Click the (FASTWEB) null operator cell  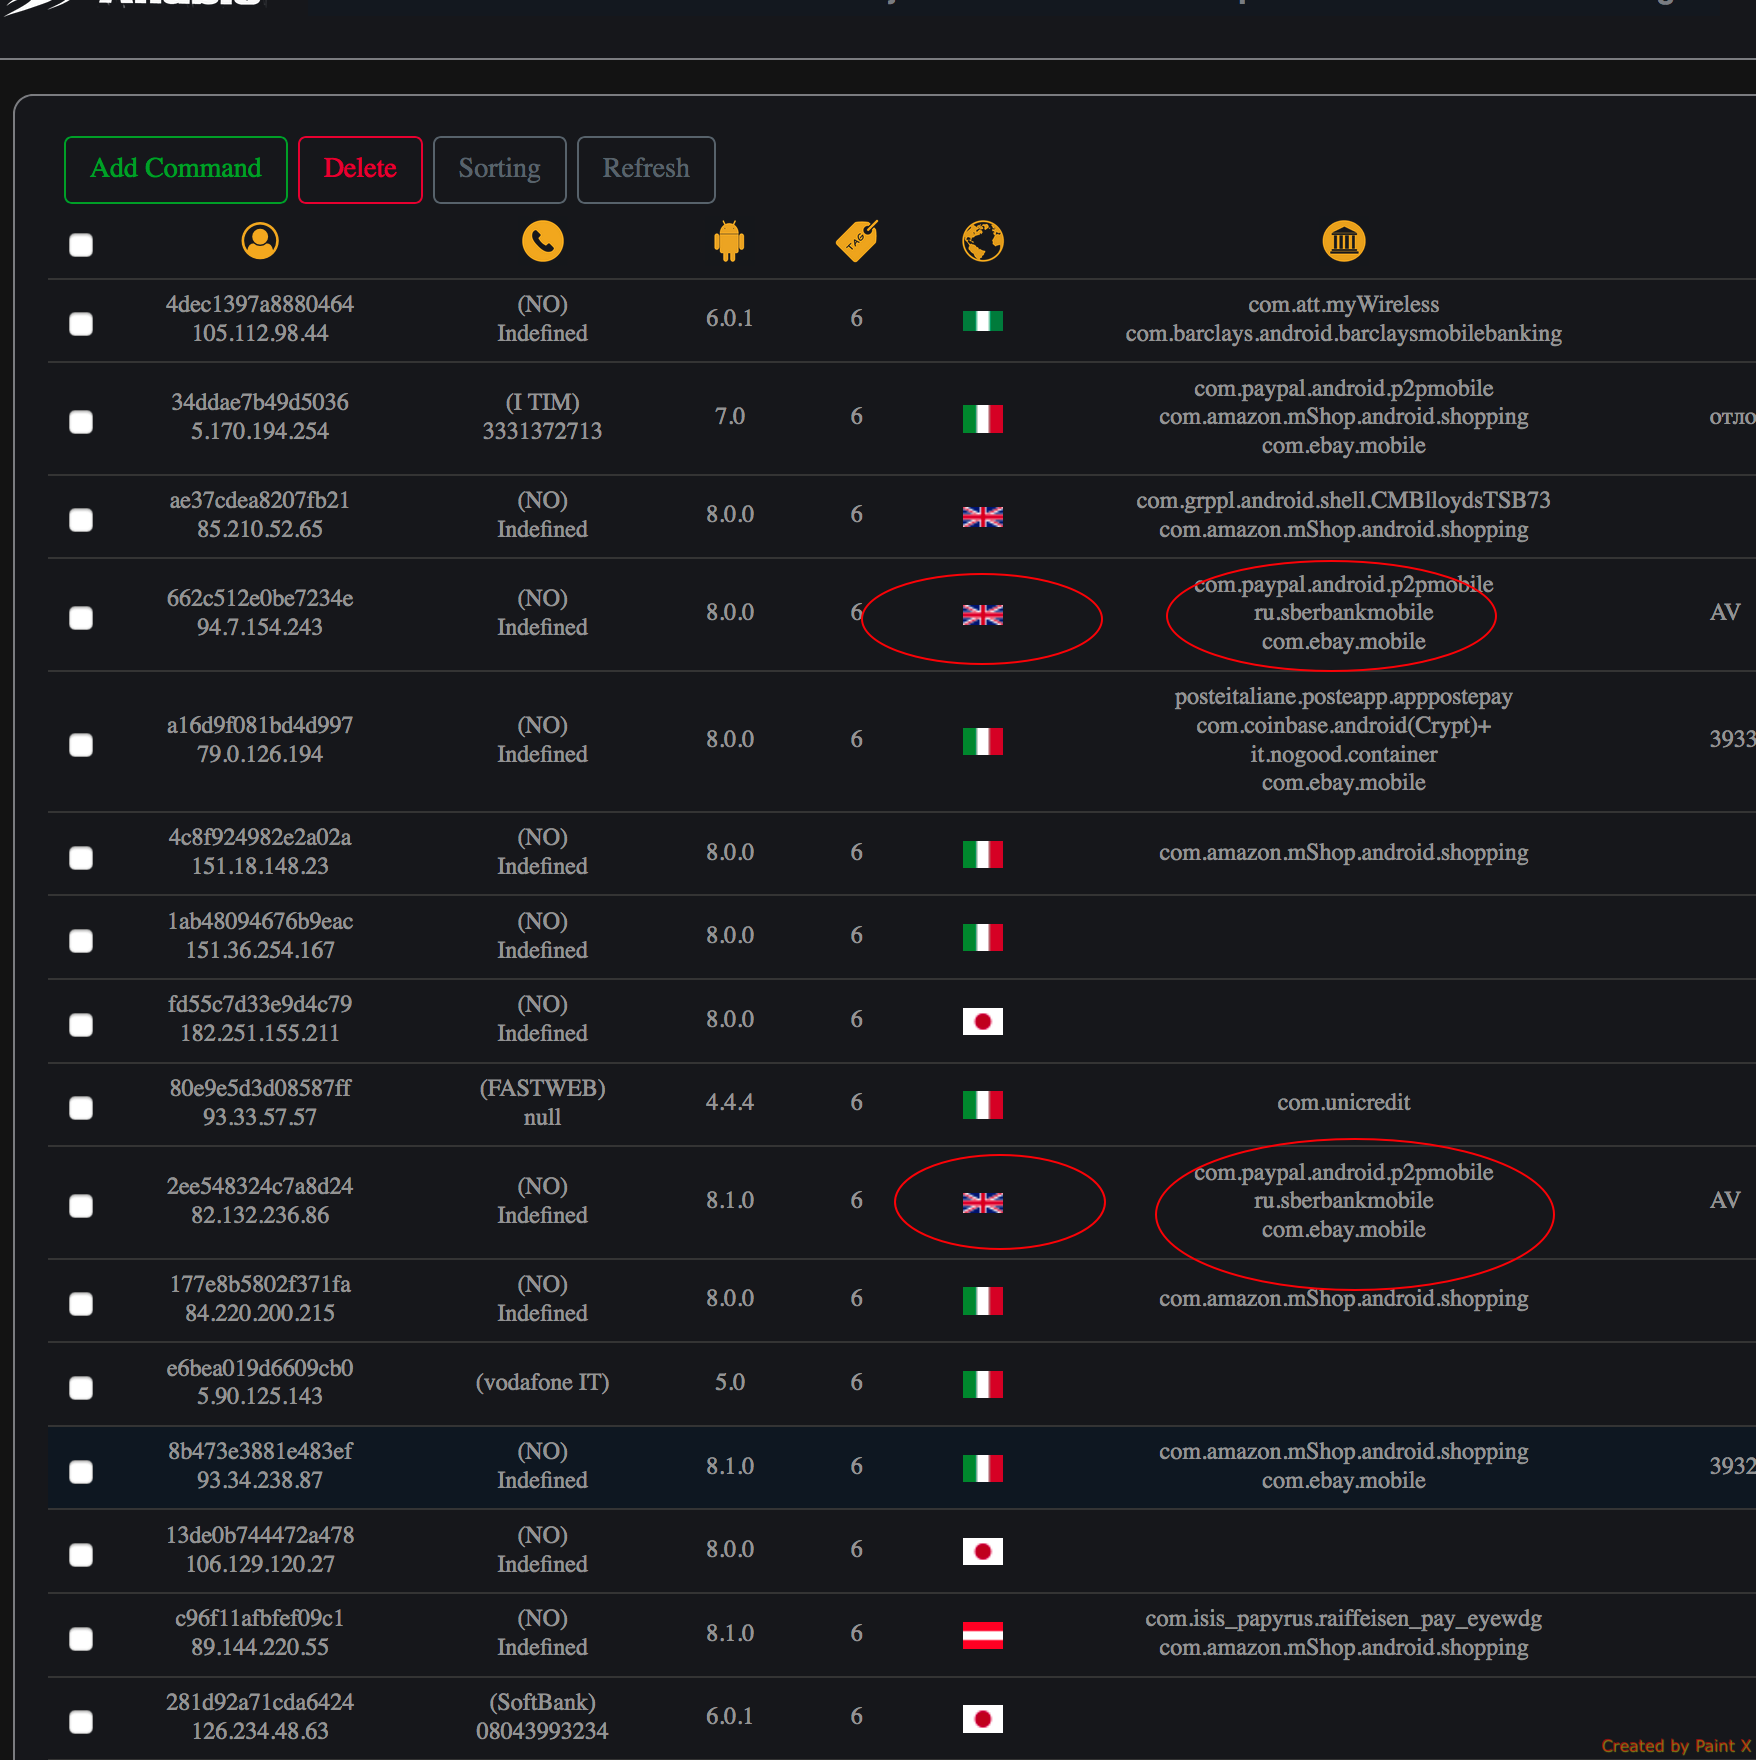[543, 1102]
